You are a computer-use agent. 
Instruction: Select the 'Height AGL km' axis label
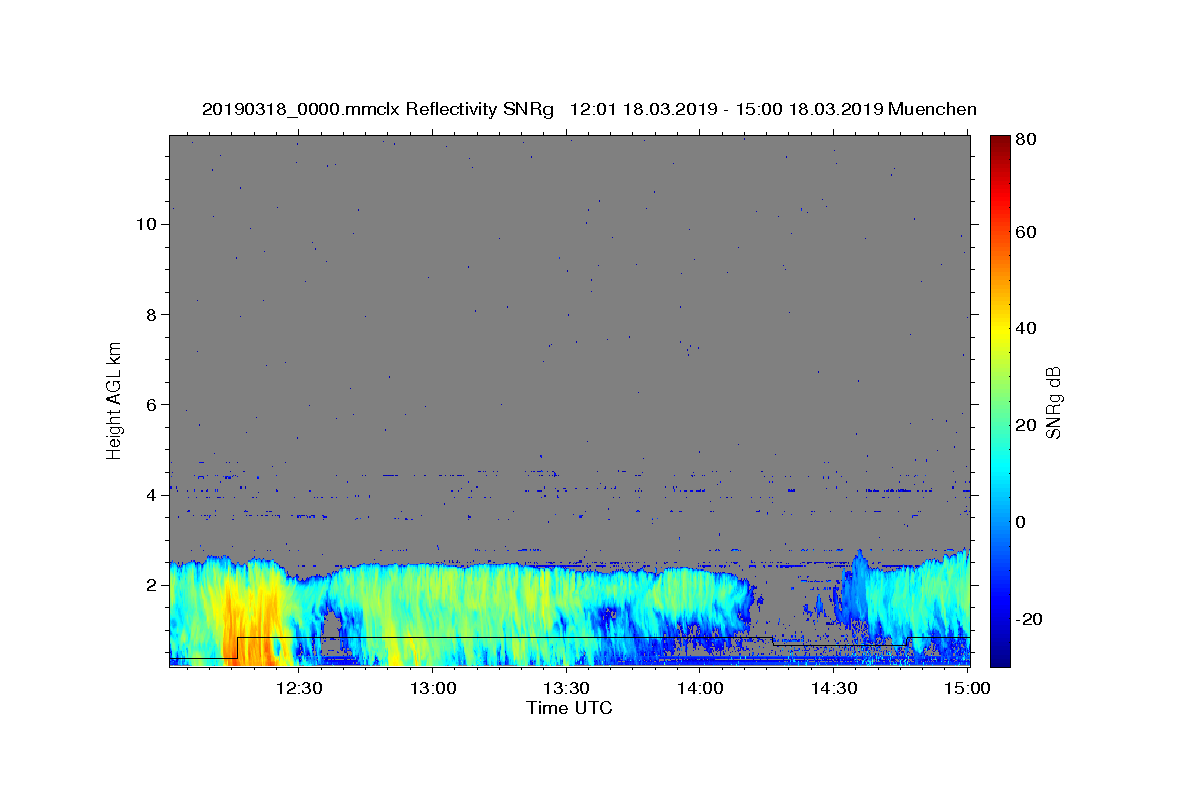114,399
